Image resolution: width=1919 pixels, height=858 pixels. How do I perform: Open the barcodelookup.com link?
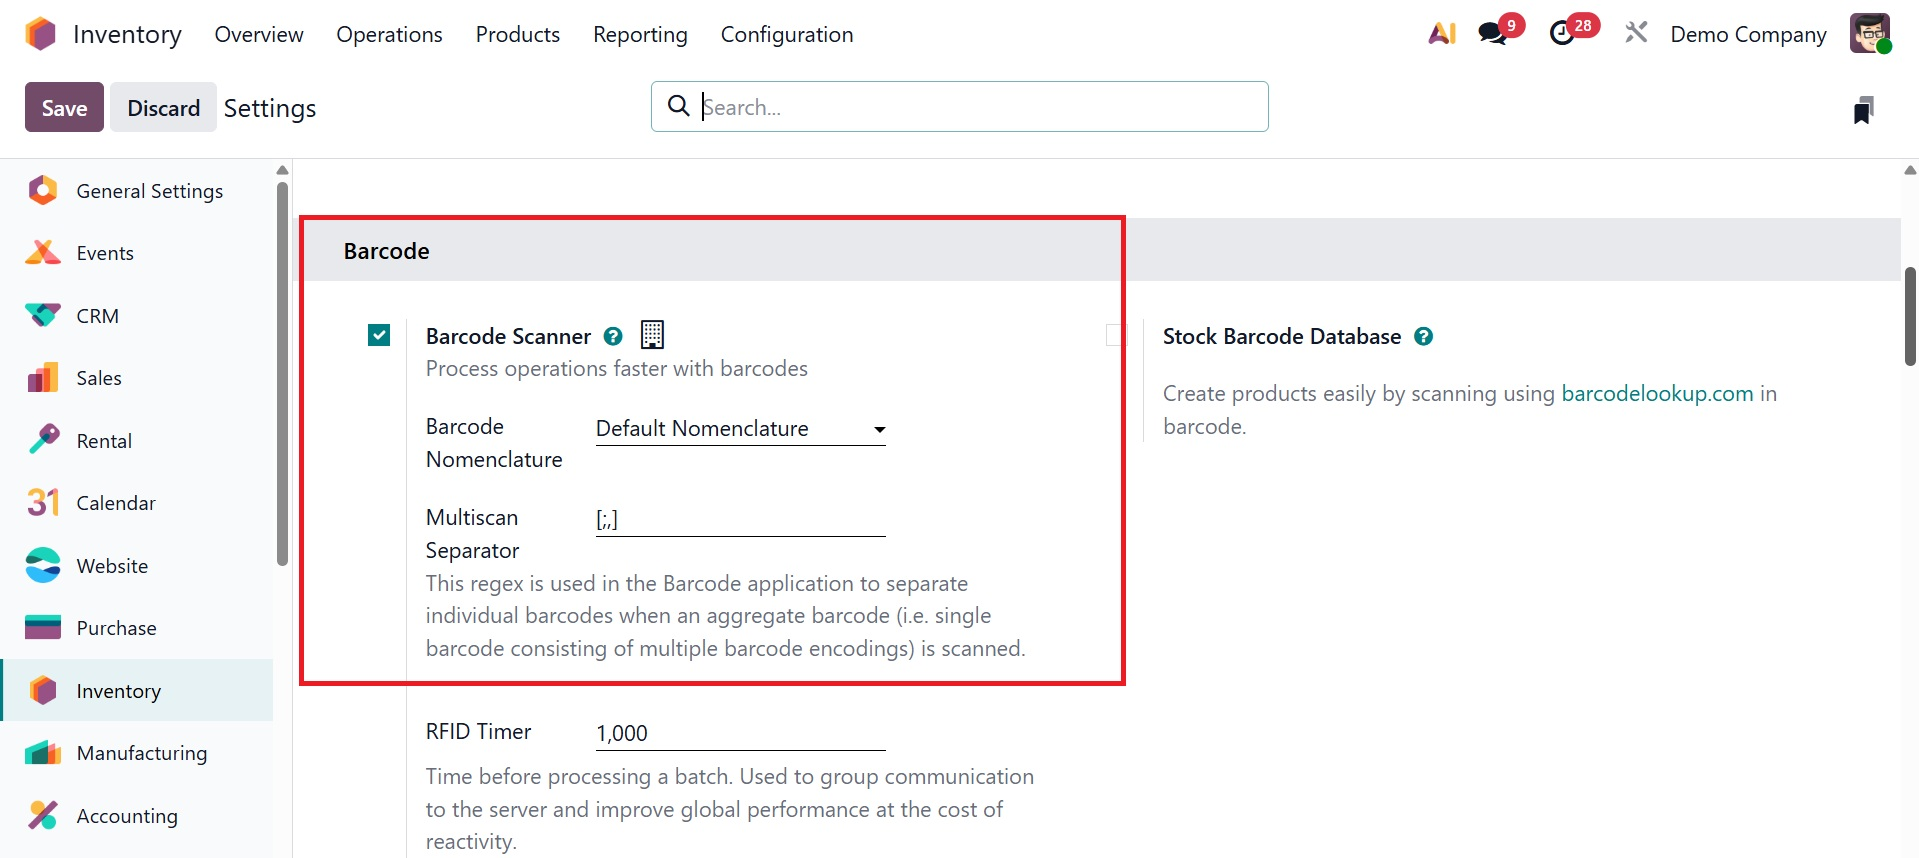[x=1657, y=394]
